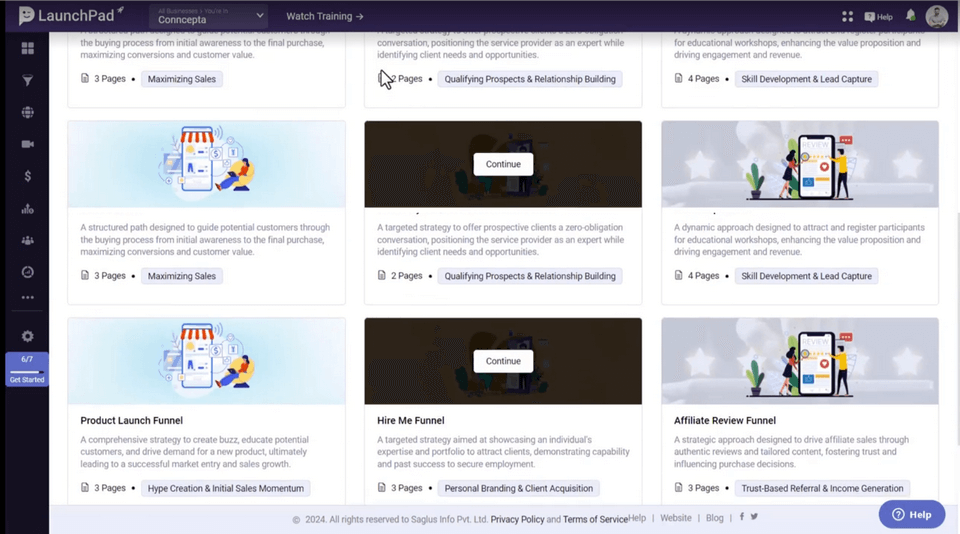Screen dimensions: 960x534
Task: Open the apps grid icon in header
Action: tap(847, 16)
